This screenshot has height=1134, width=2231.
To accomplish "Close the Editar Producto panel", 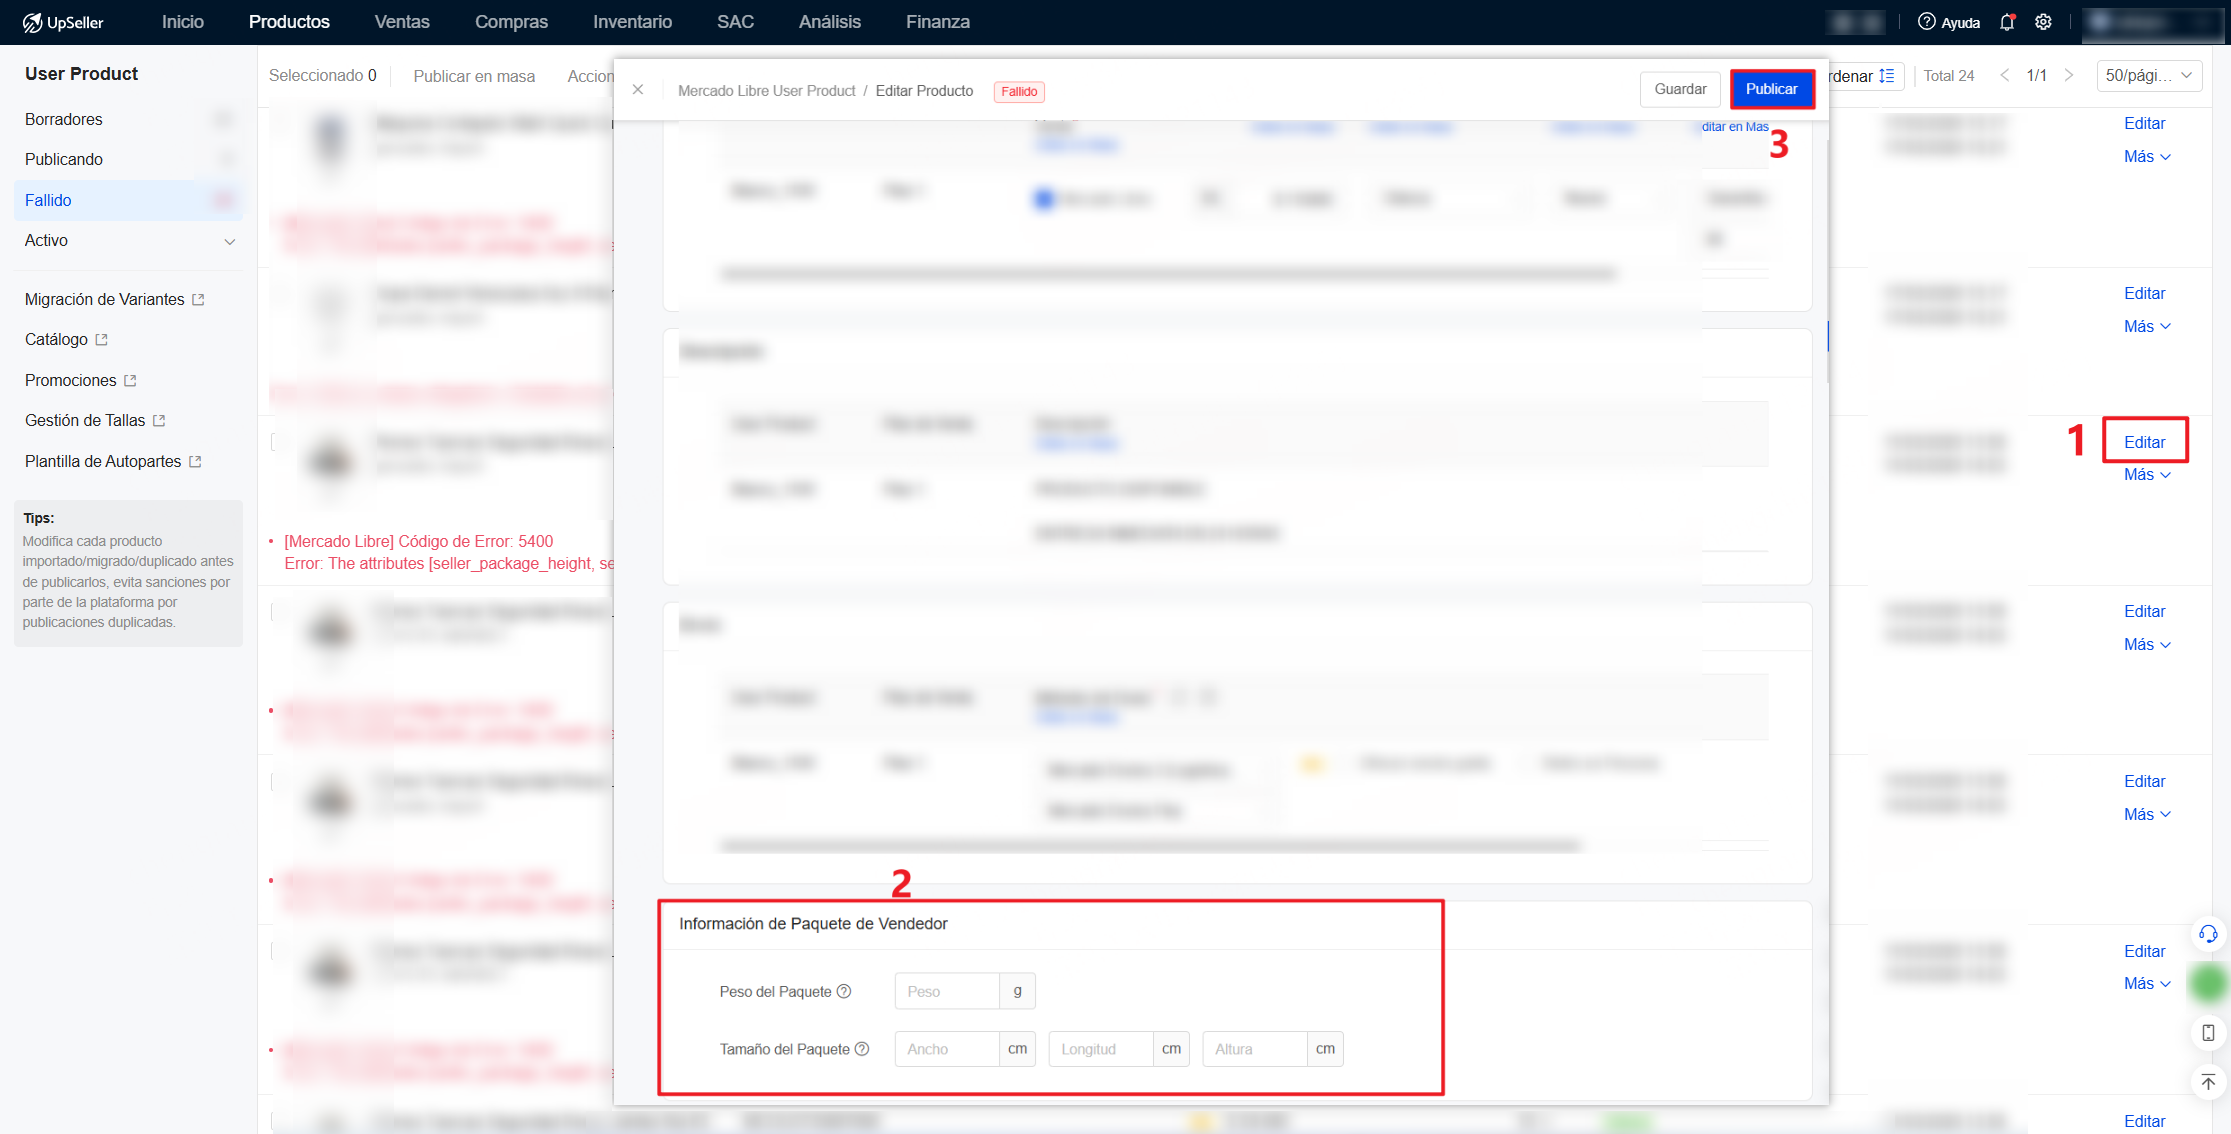I will tap(638, 90).
